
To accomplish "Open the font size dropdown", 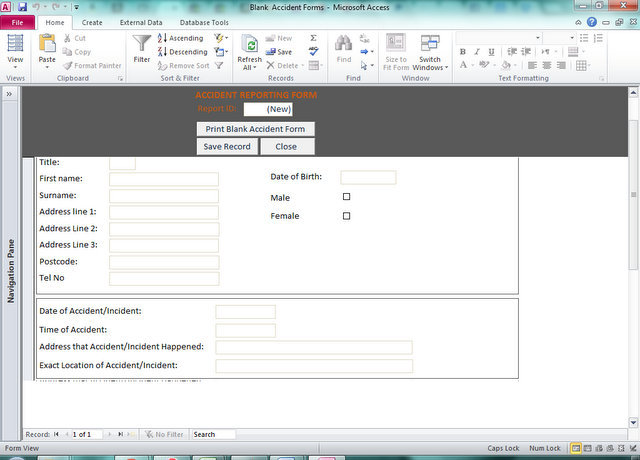I will coord(572,38).
